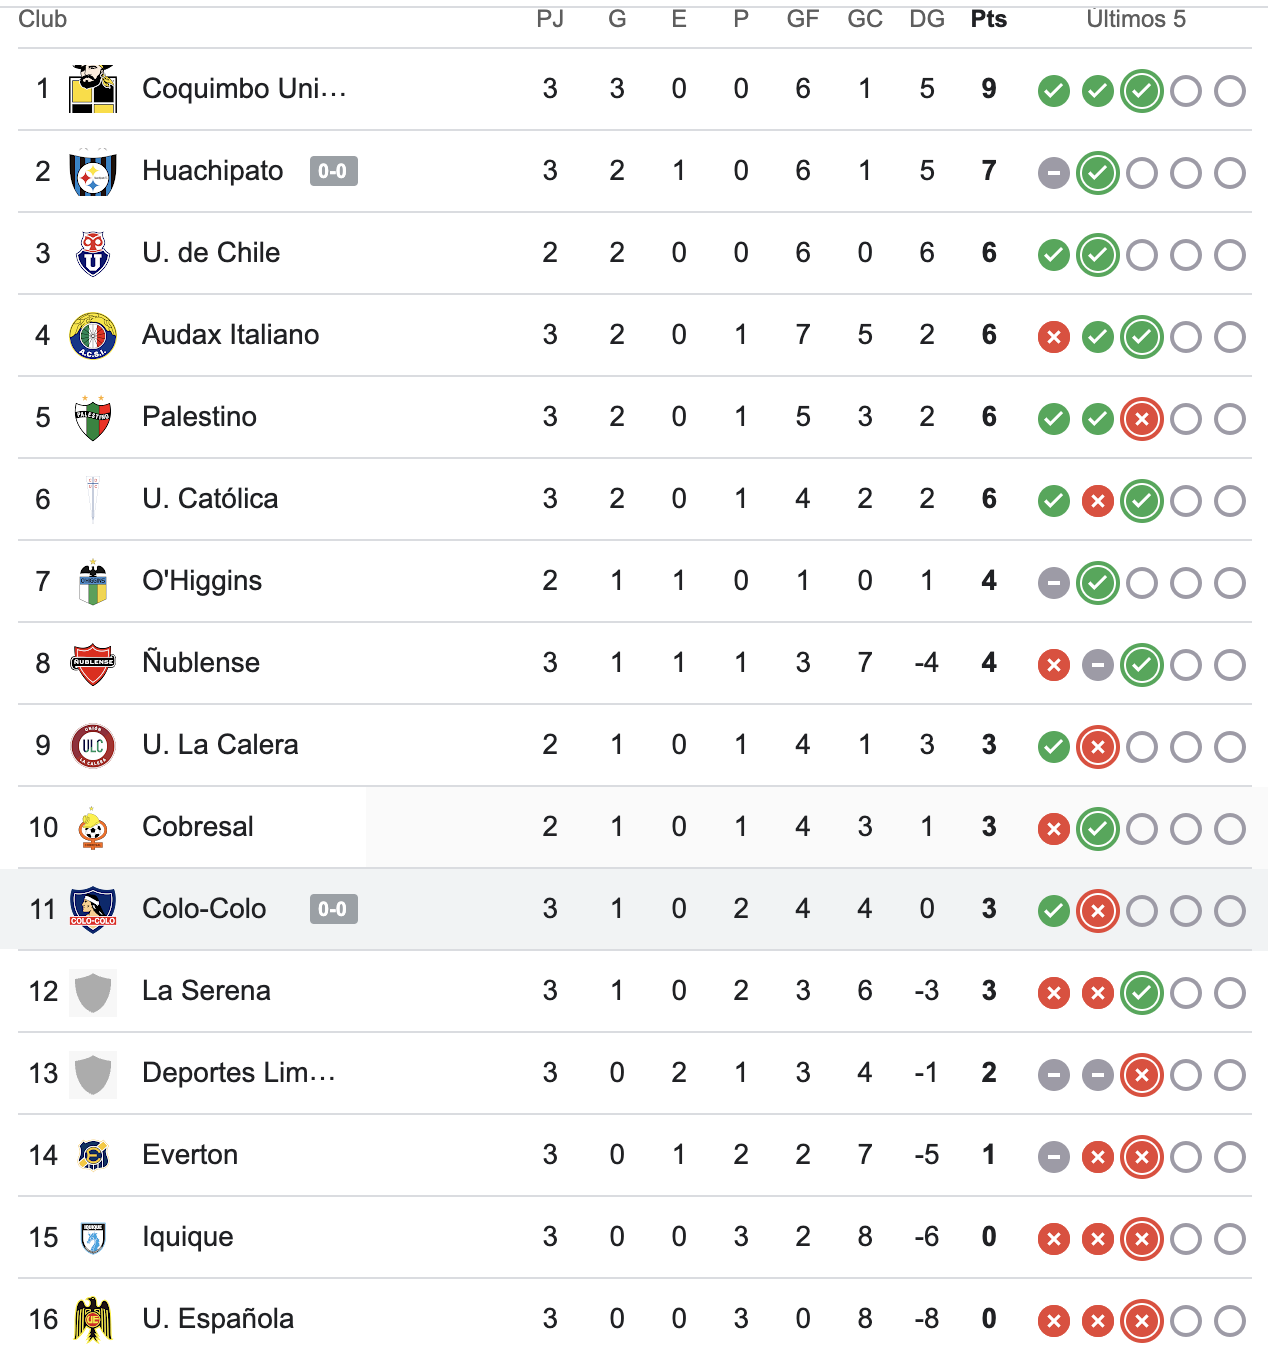The image size is (1268, 1358).
Task: Click the Pts column header
Action: [988, 18]
